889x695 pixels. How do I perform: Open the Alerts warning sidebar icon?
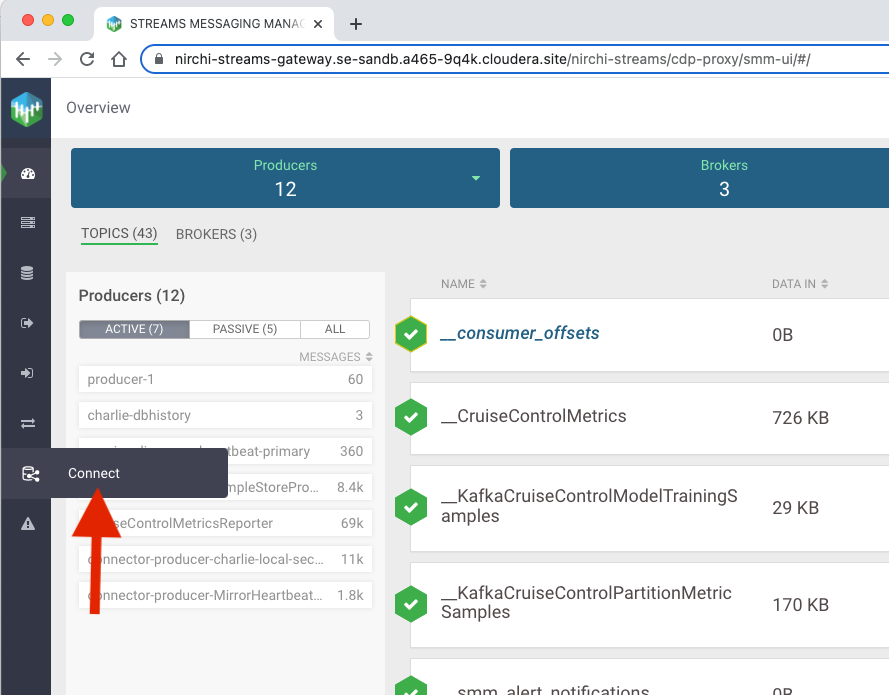pyautogui.click(x=28, y=524)
